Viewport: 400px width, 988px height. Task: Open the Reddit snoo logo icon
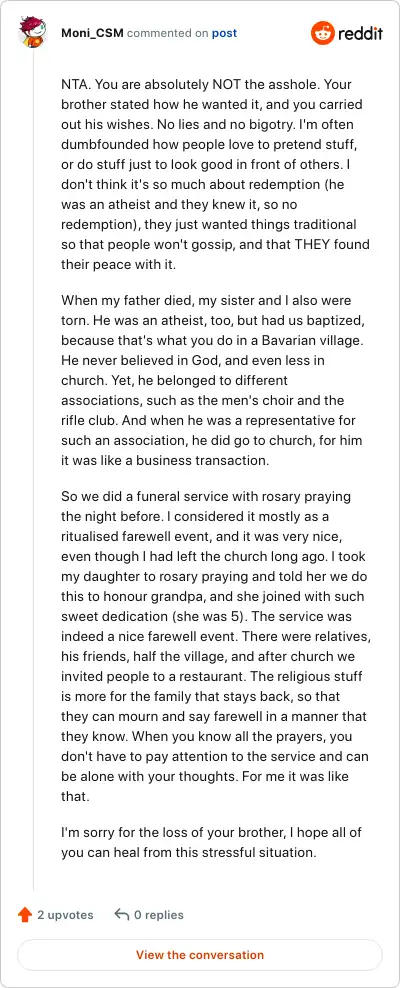(322, 33)
